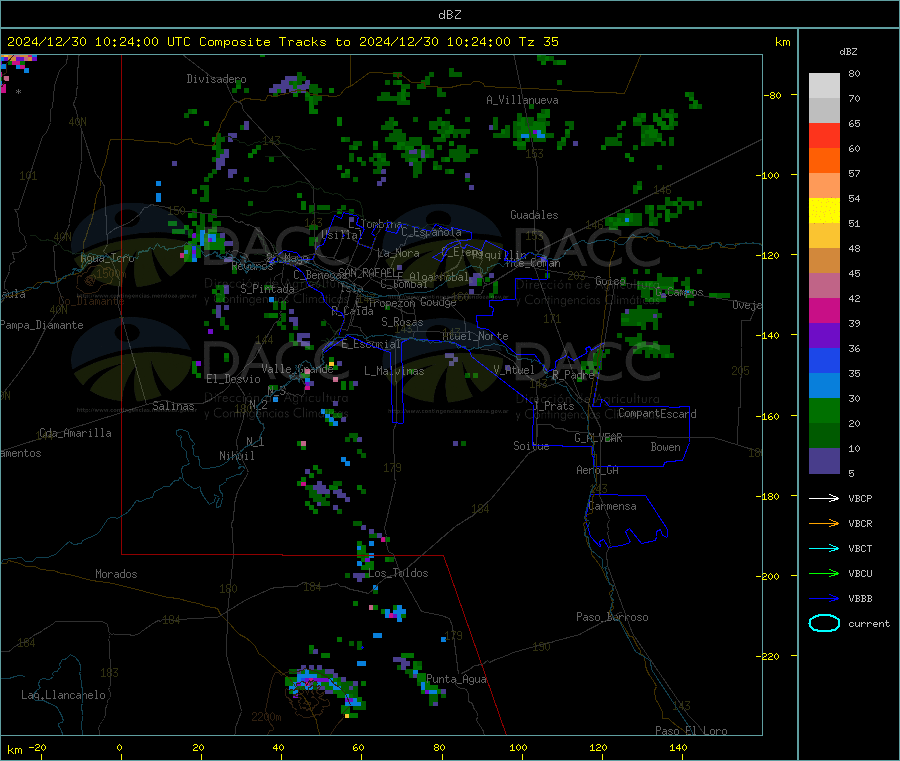Click the Paso_El_Loro location label

click(x=692, y=731)
